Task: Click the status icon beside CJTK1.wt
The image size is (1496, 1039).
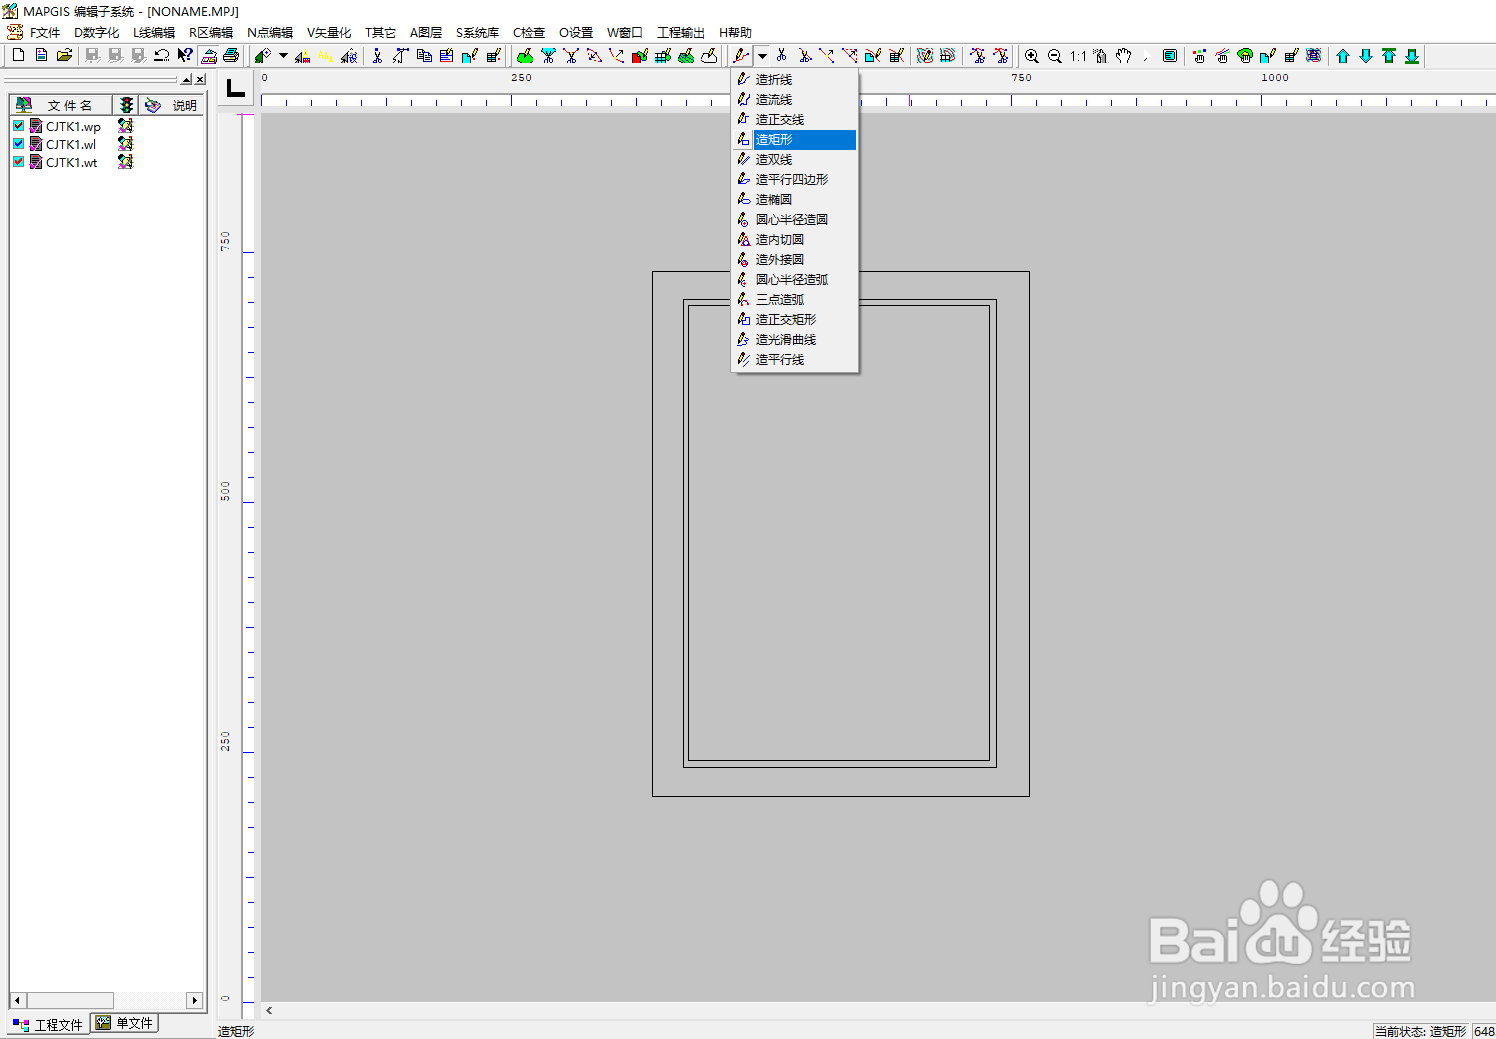Action: (125, 162)
